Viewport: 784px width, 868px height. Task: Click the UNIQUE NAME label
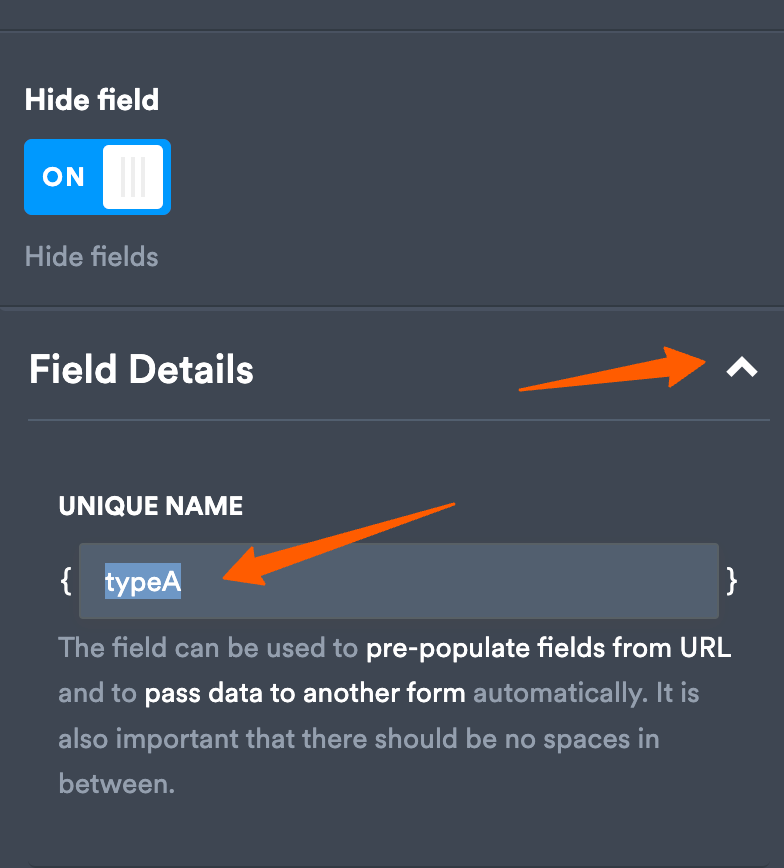click(150, 506)
